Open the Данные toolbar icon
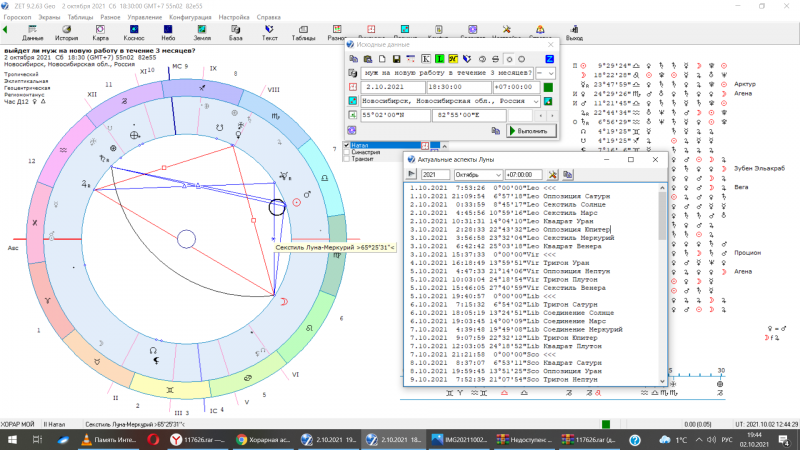The height and width of the screenshot is (450, 800). point(32,29)
